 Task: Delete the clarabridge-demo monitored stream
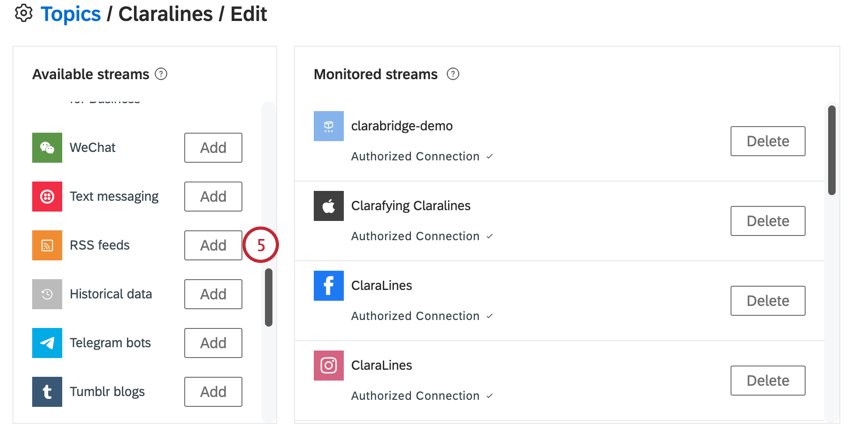click(x=768, y=141)
